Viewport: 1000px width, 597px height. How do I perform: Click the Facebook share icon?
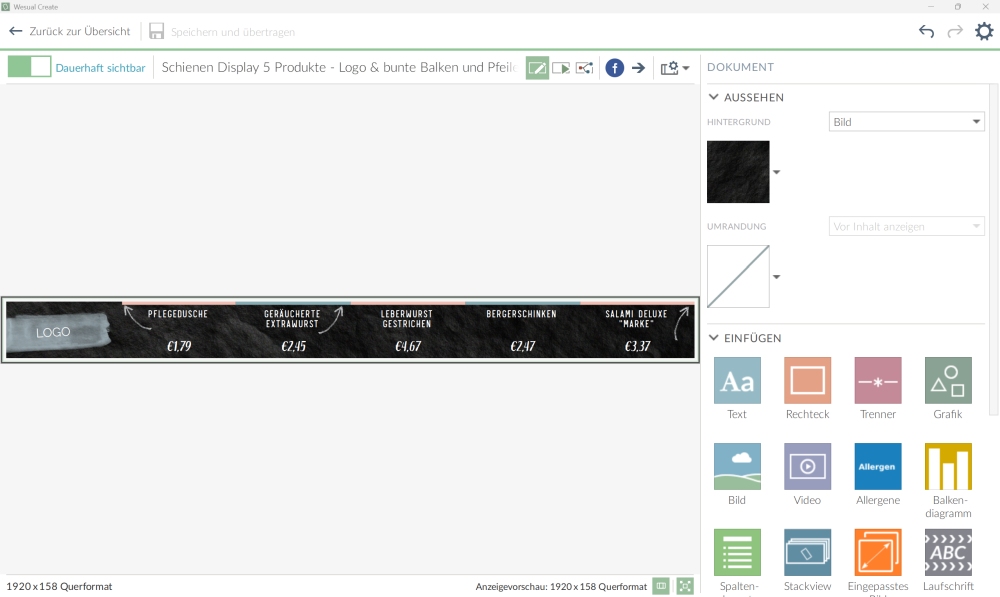[x=614, y=68]
